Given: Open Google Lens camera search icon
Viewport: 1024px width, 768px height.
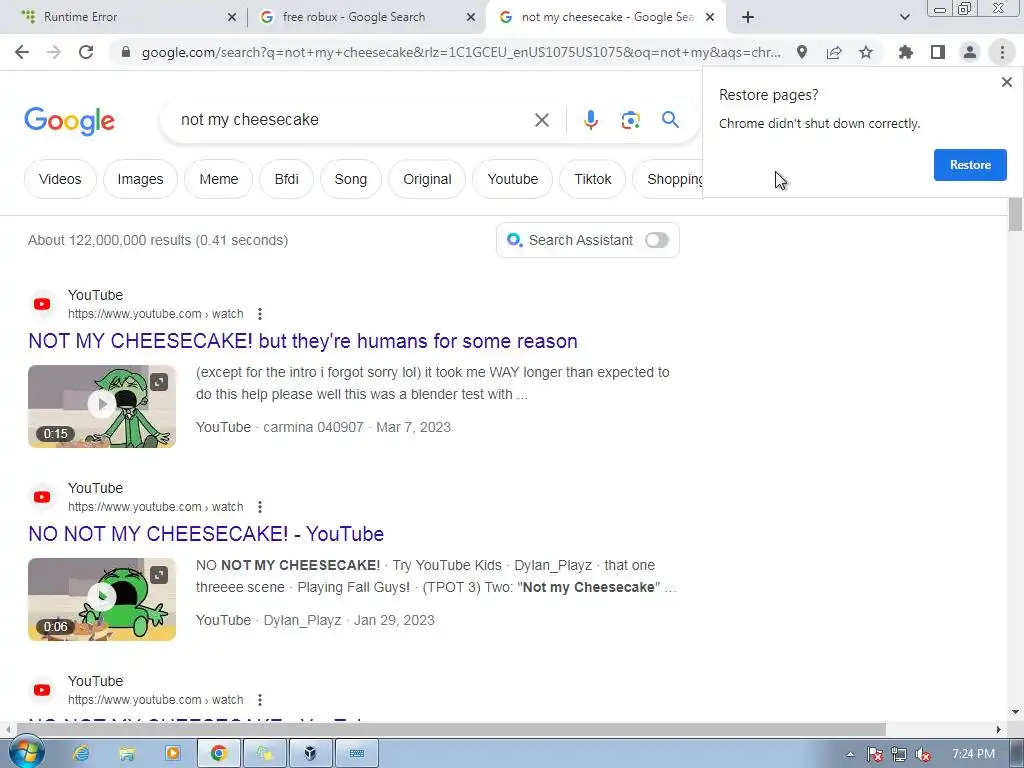Looking at the screenshot, I should coord(630,120).
